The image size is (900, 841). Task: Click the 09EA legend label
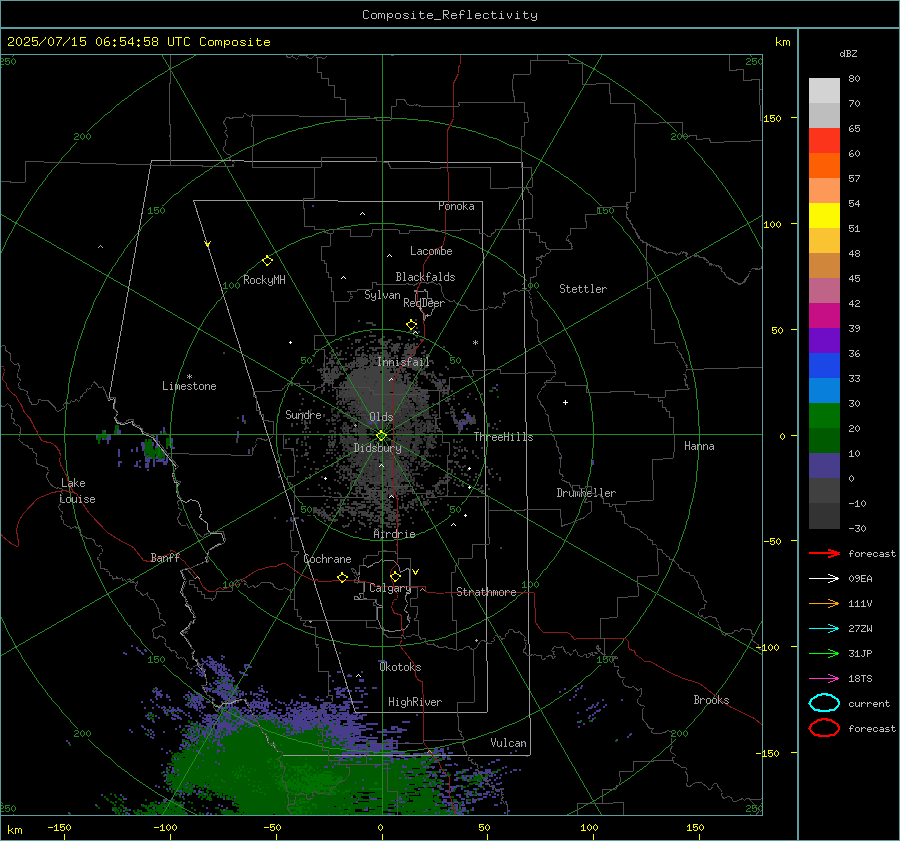(860, 579)
